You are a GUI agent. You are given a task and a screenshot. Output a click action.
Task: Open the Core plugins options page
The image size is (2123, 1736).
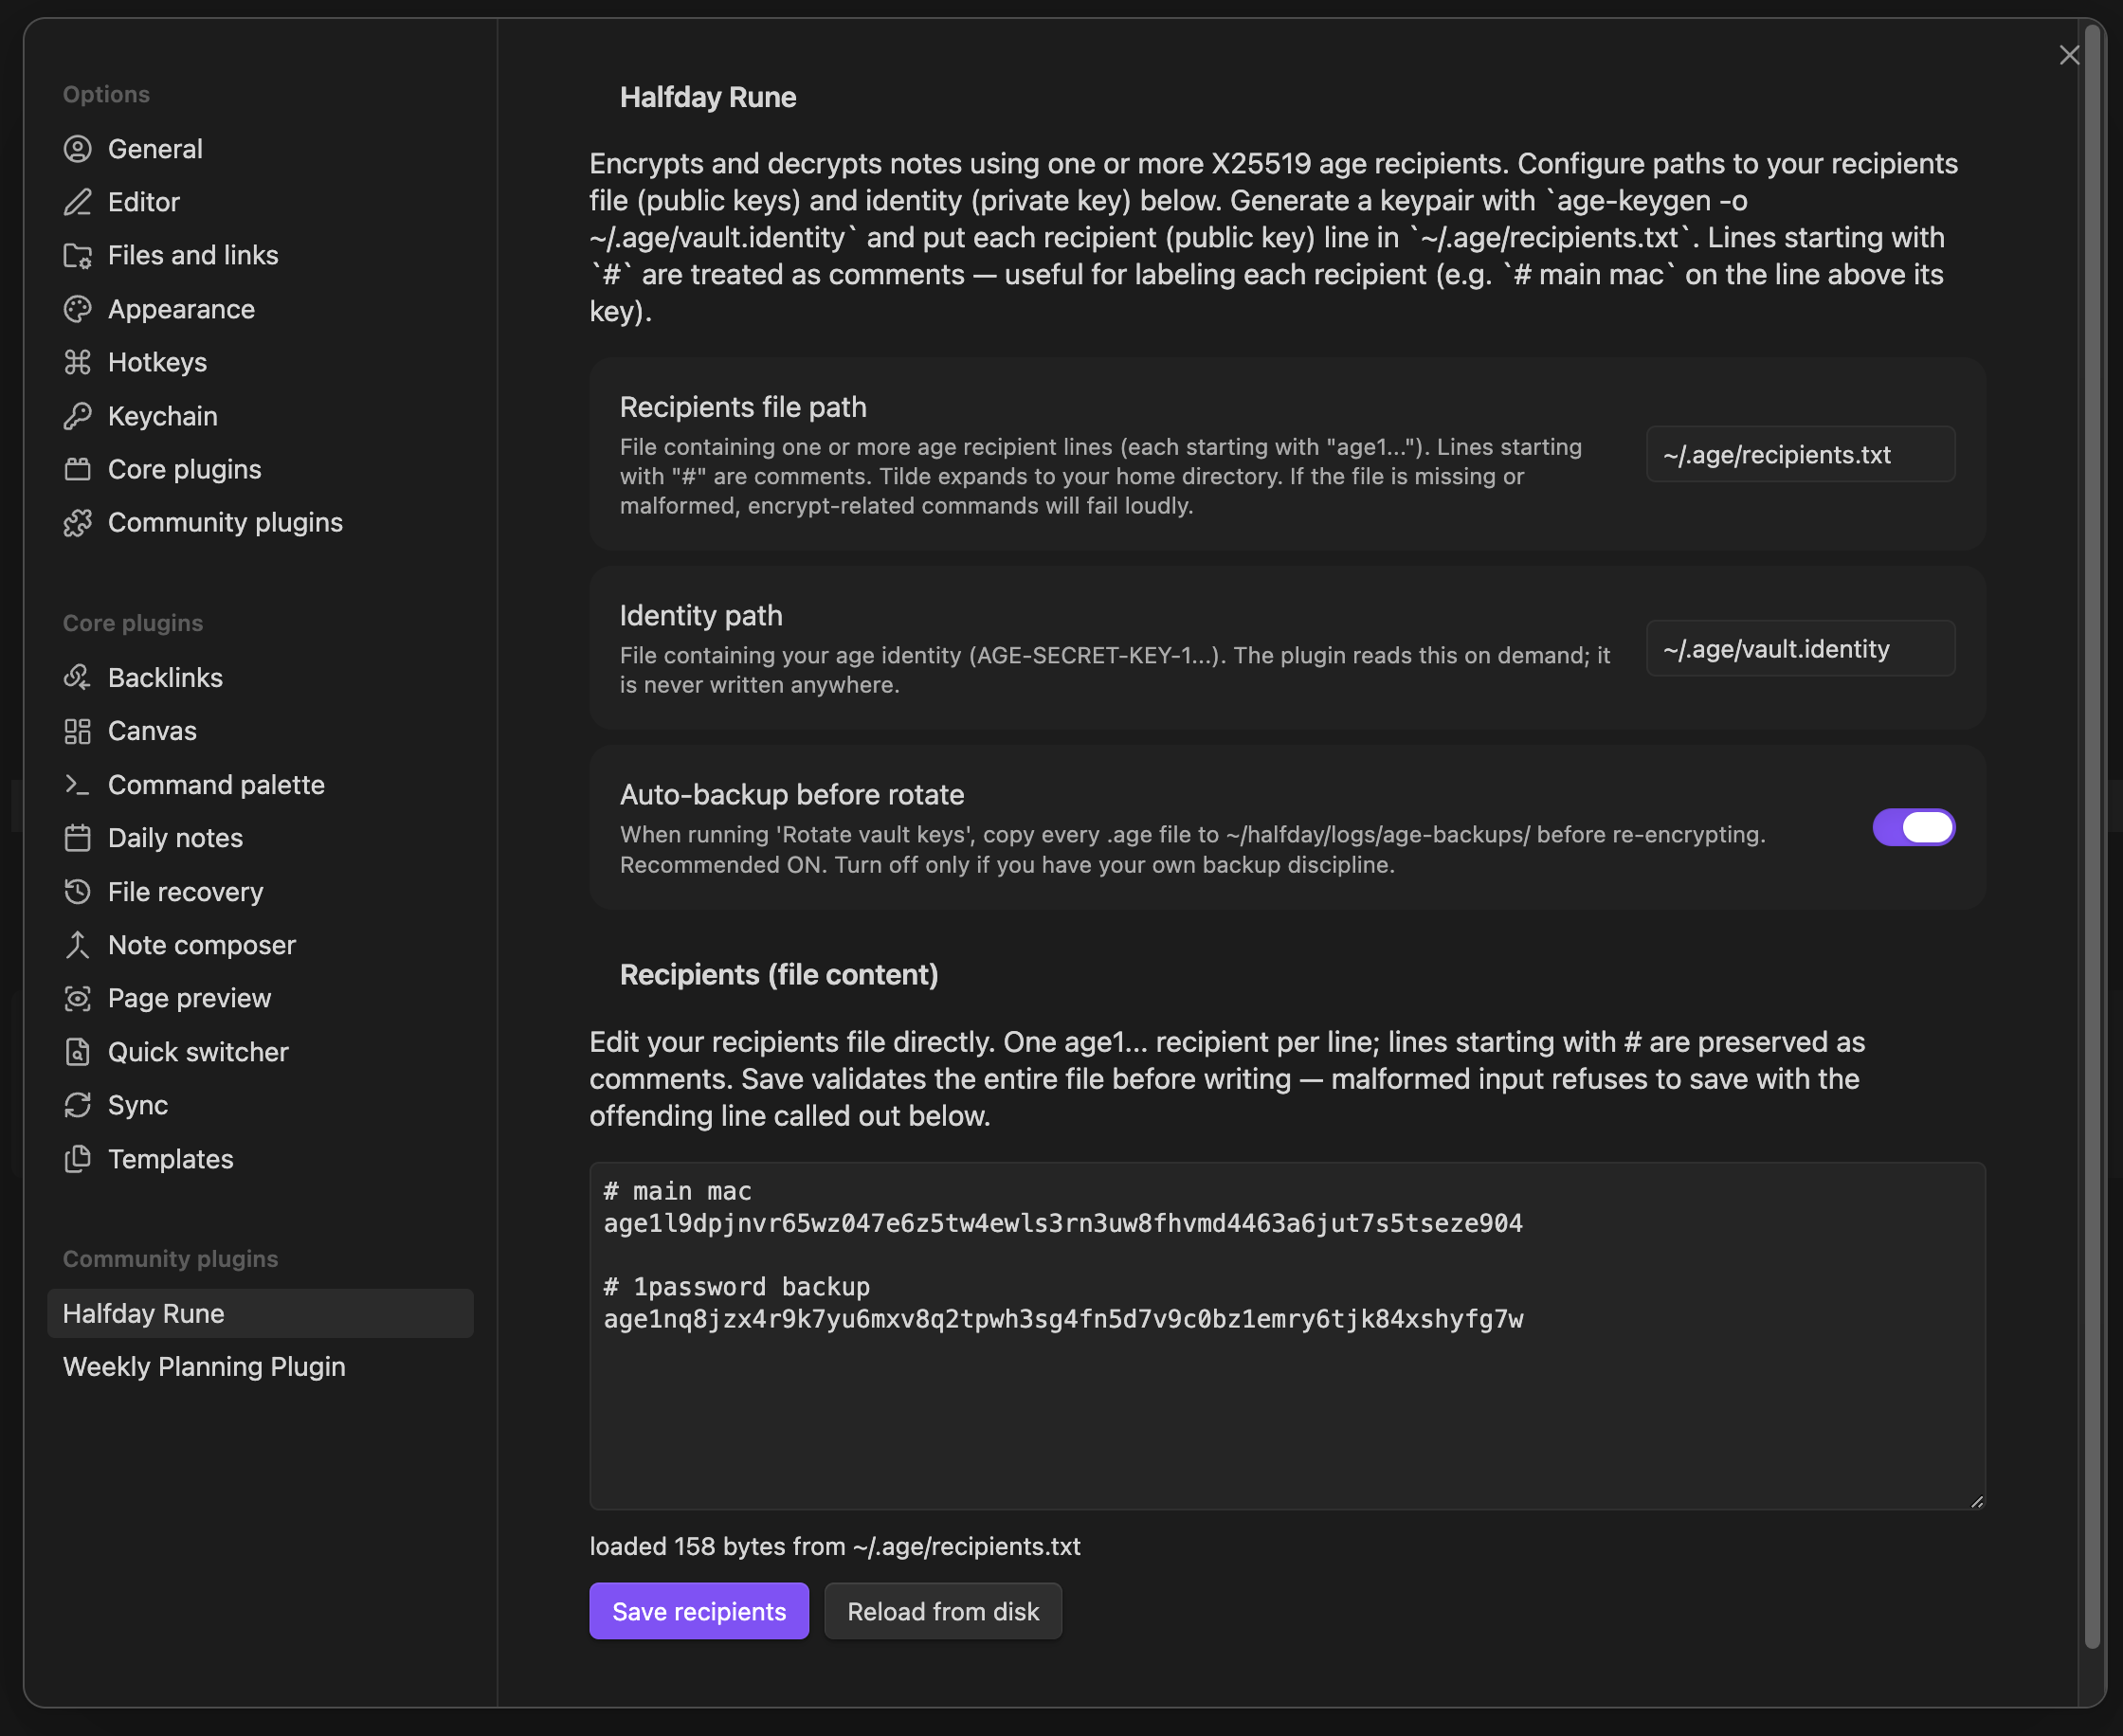(260, 469)
